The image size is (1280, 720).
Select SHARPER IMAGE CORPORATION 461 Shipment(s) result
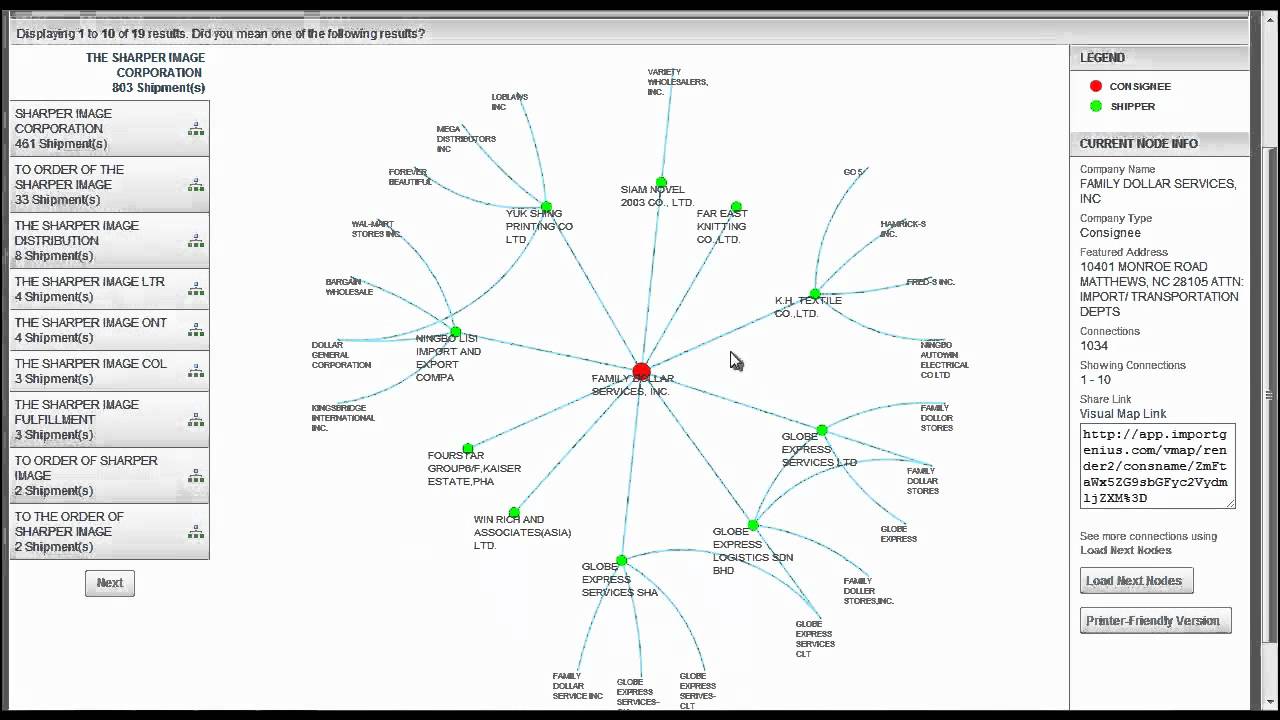pyautogui.click(x=110, y=129)
